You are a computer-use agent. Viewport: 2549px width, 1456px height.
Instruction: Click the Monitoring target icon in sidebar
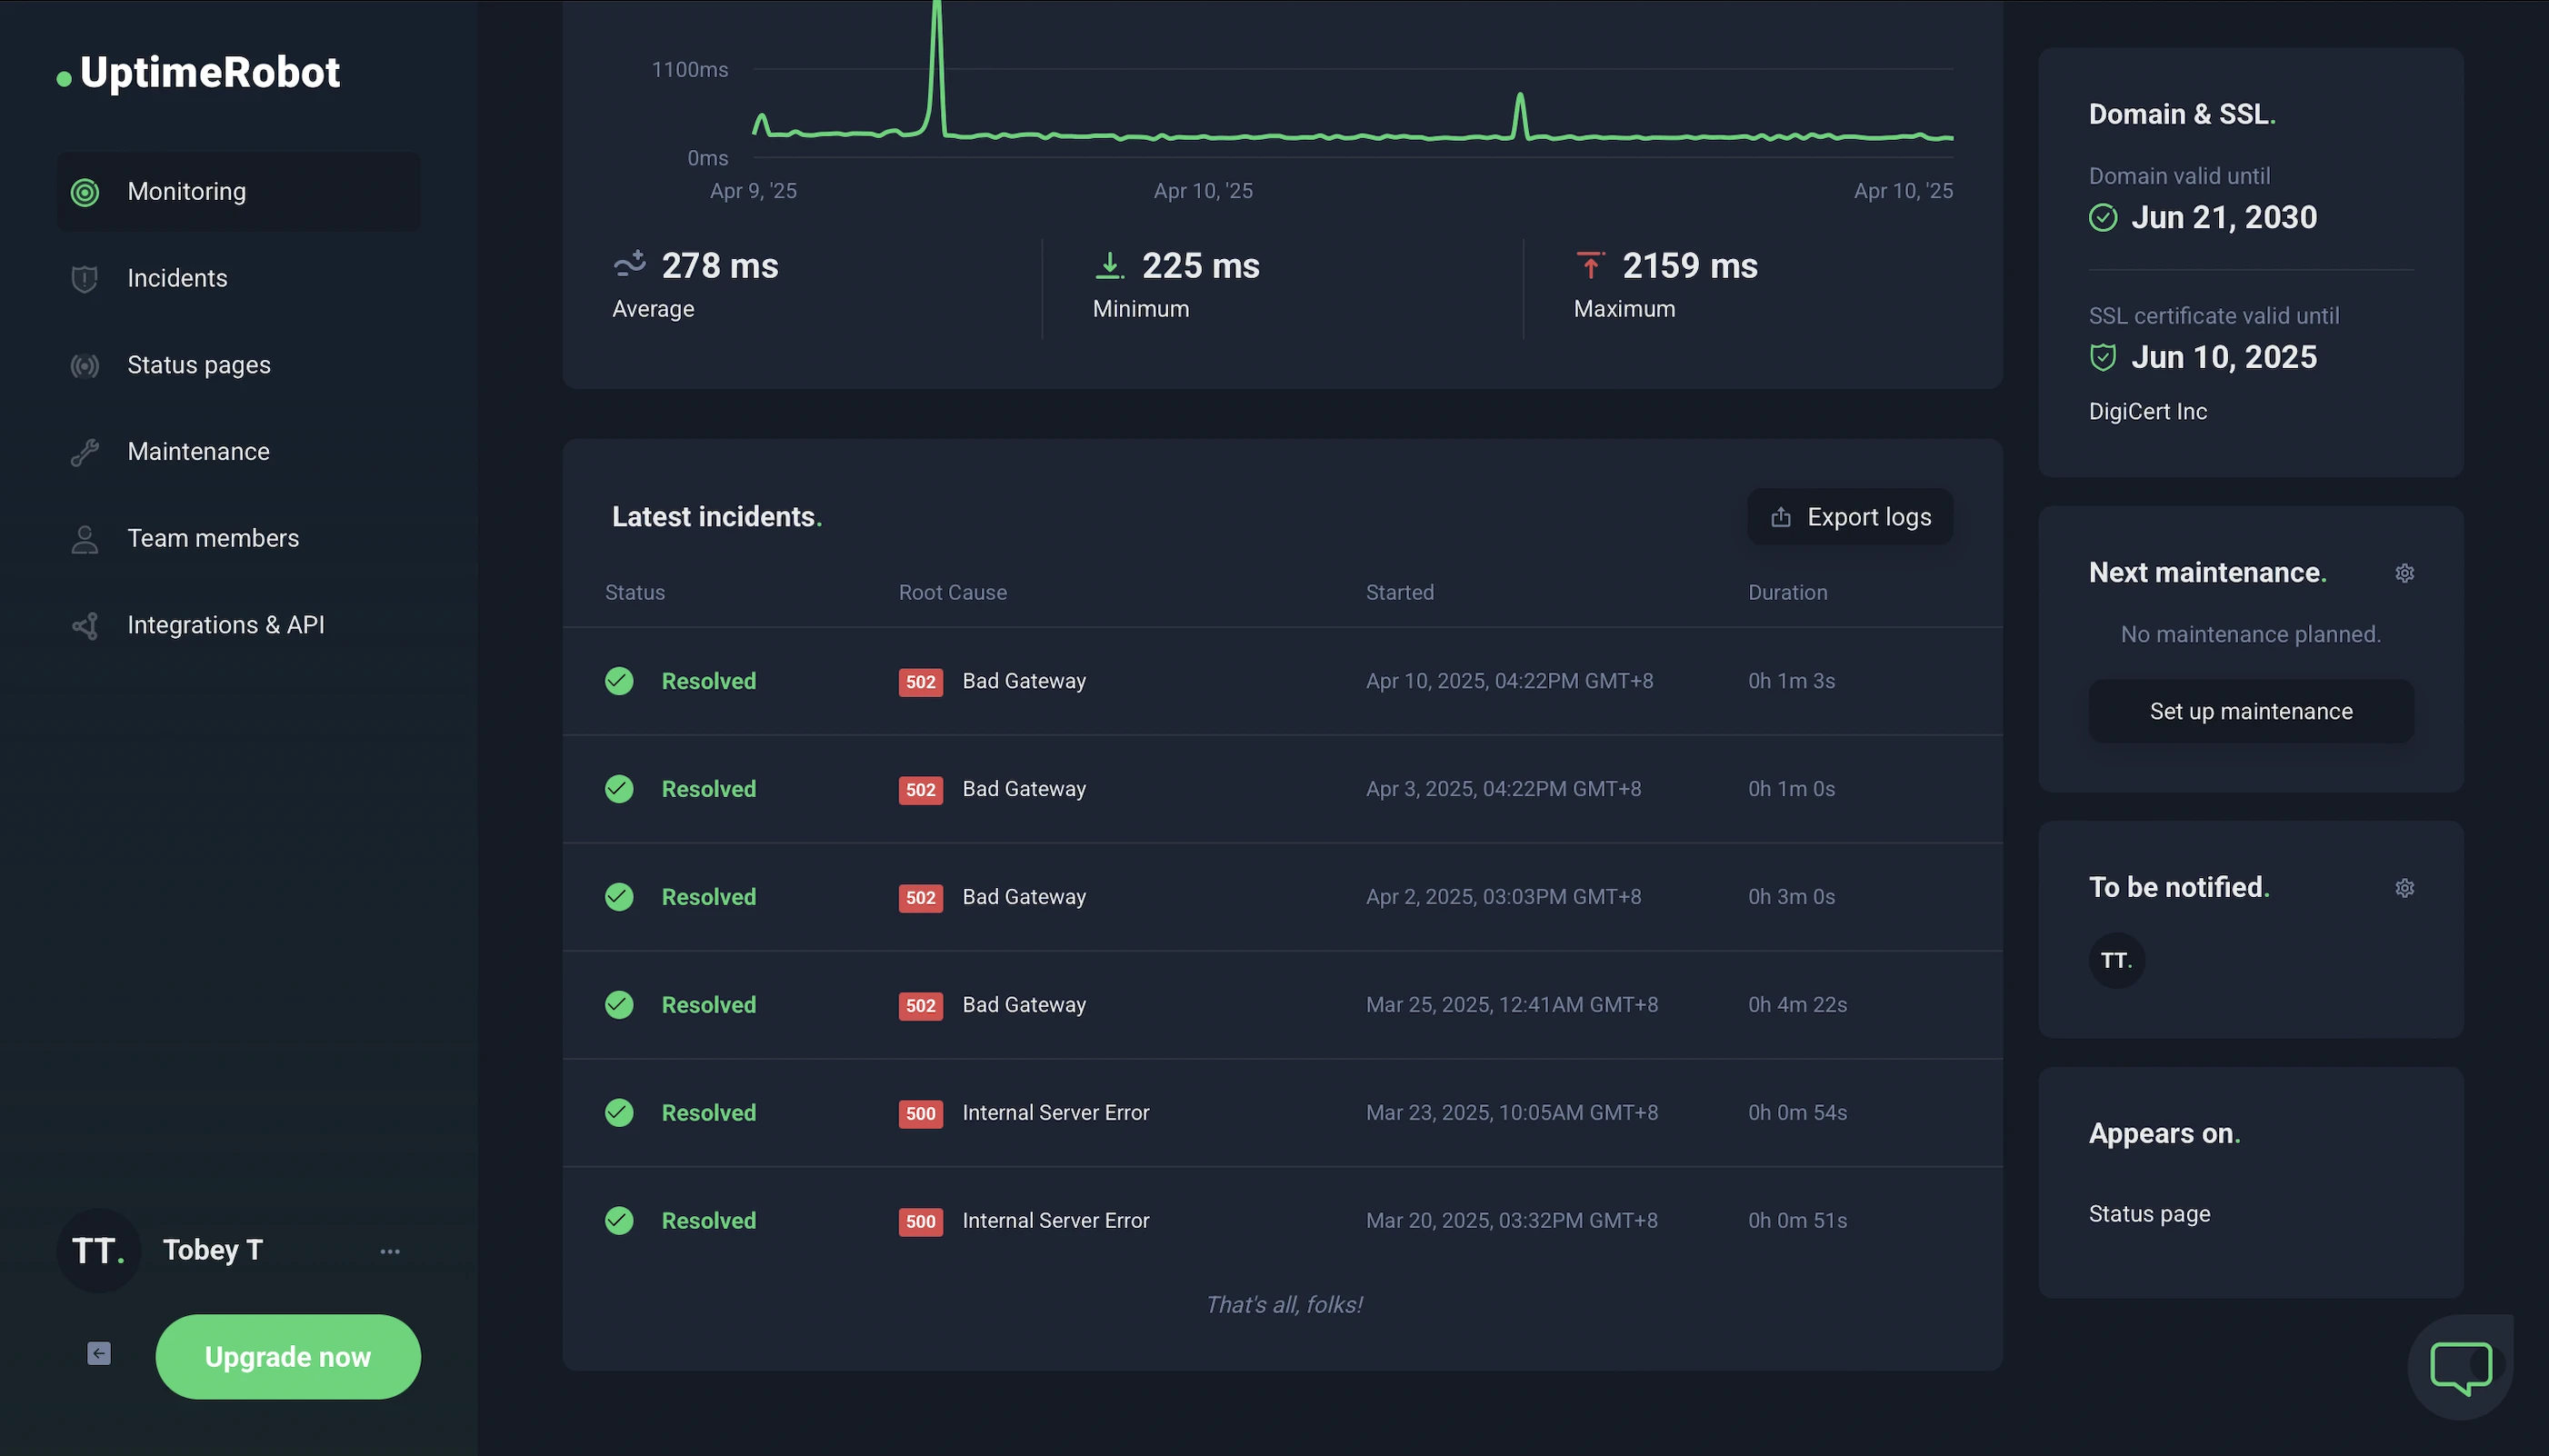click(85, 192)
